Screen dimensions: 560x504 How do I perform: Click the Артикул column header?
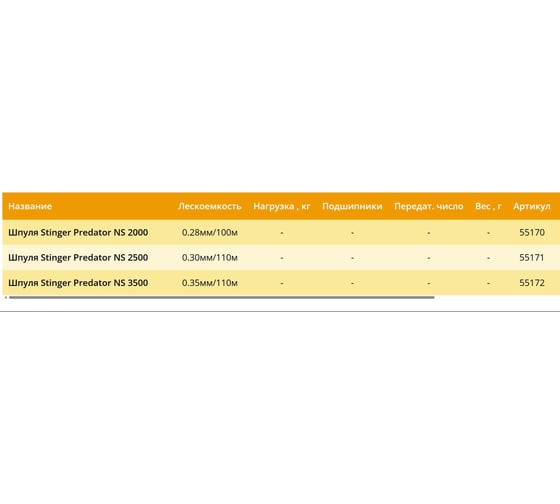point(532,206)
